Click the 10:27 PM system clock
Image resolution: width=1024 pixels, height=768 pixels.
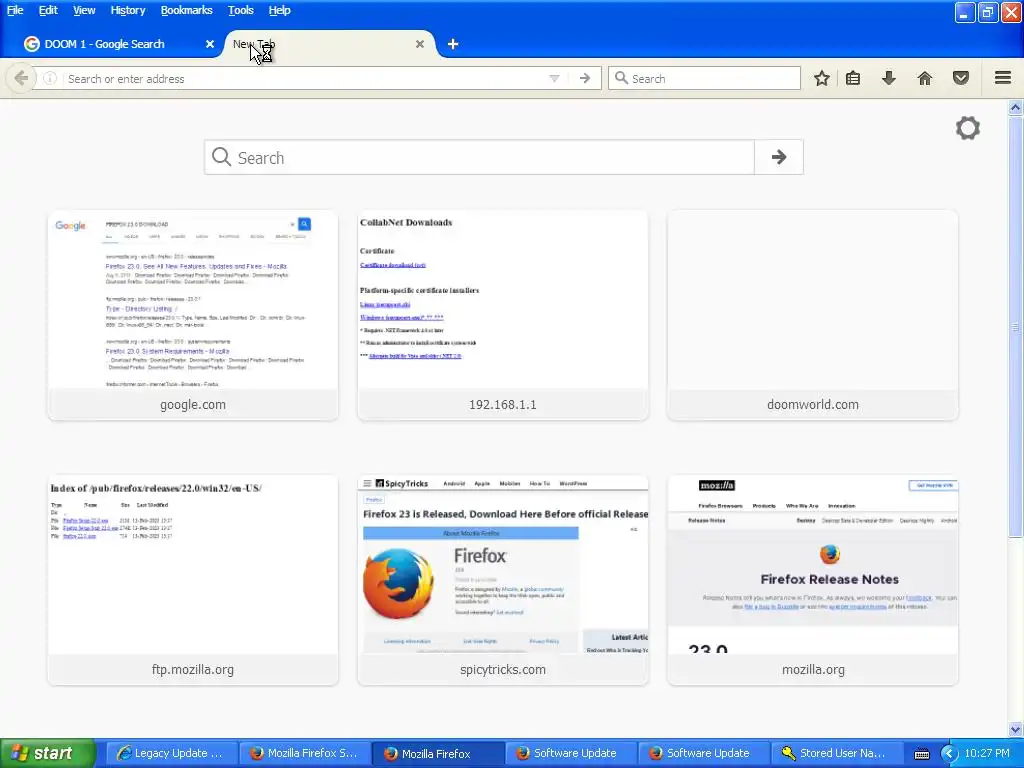click(987, 753)
